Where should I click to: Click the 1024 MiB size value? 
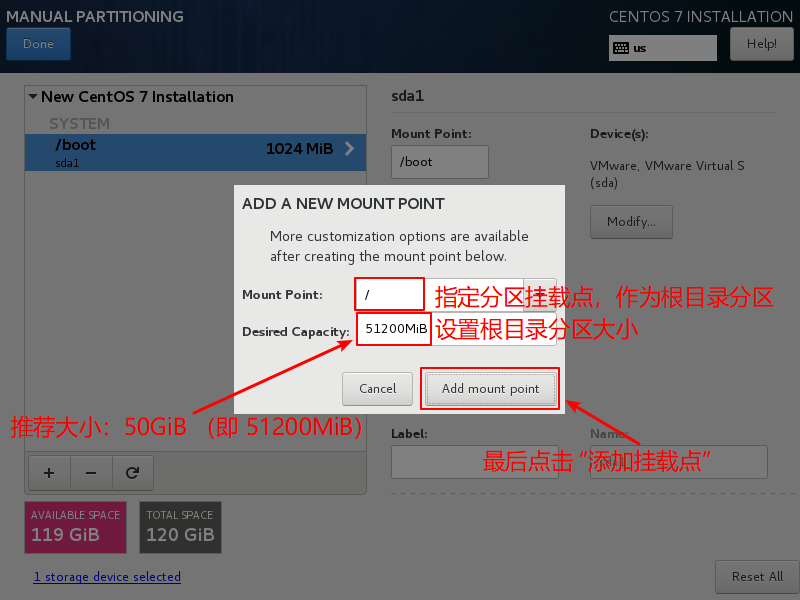299,148
